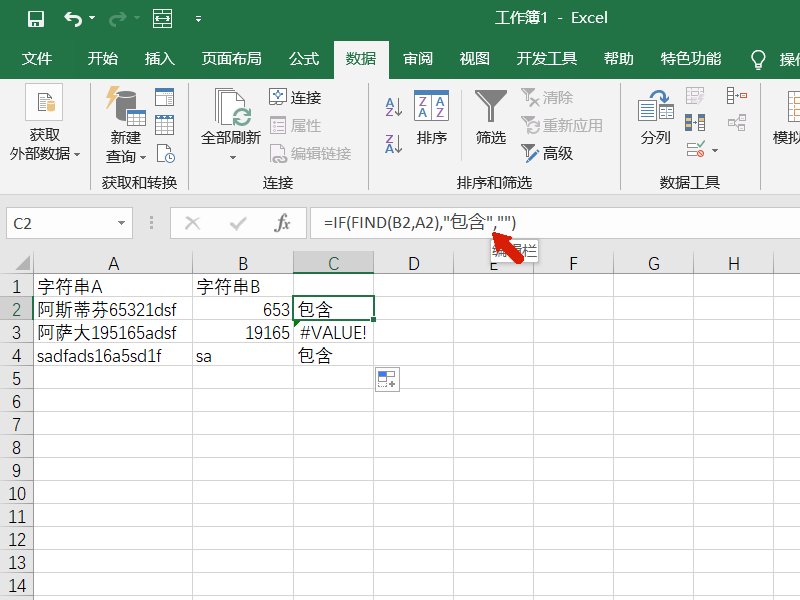Open the Name Box dropdown arrow
This screenshot has height=600, width=800.
pos(120,223)
